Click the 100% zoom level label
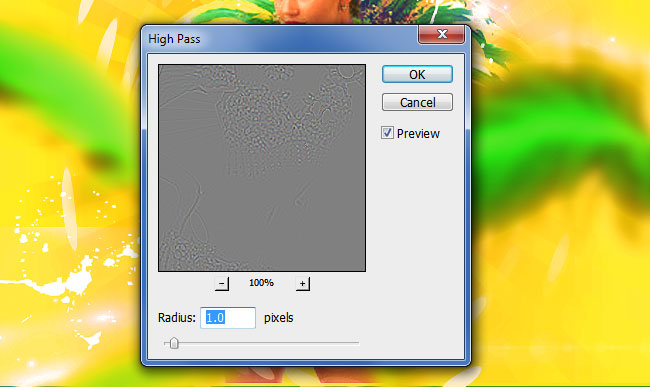 (x=261, y=283)
